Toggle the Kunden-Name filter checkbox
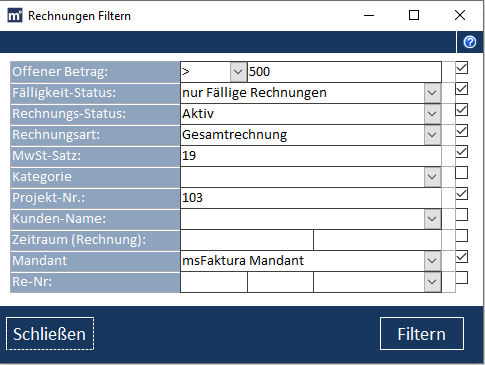Image resolution: width=485 pixels, height=365 pixels. pos(462,215)
